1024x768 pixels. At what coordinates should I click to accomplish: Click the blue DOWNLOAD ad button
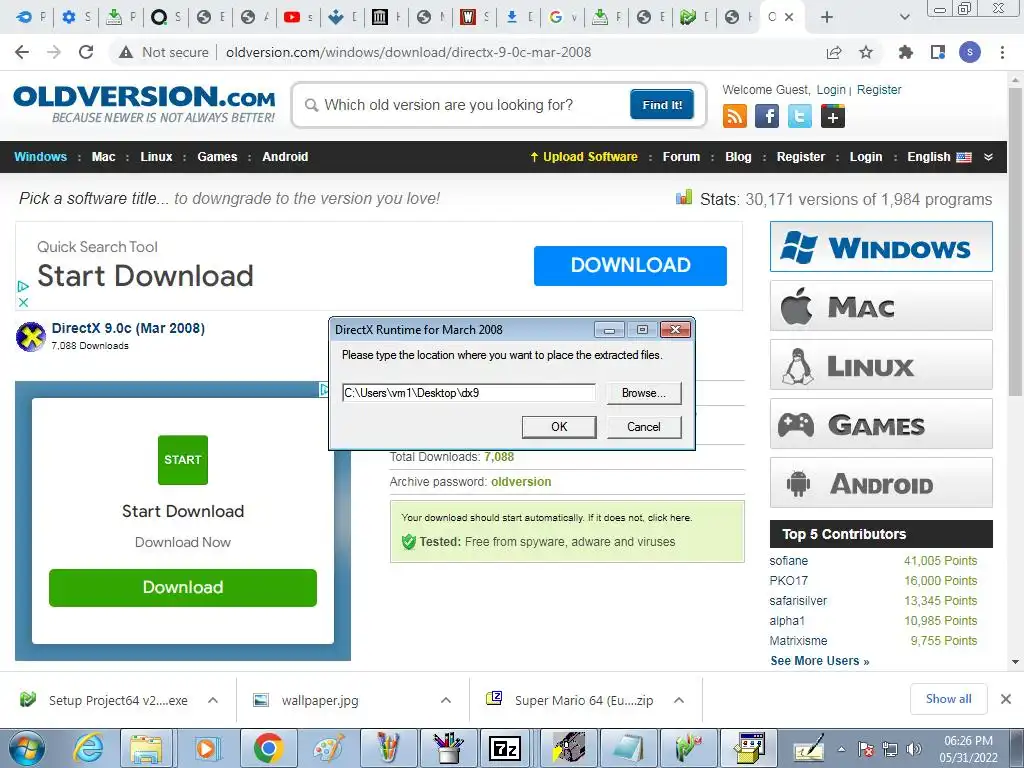(630, 265)
